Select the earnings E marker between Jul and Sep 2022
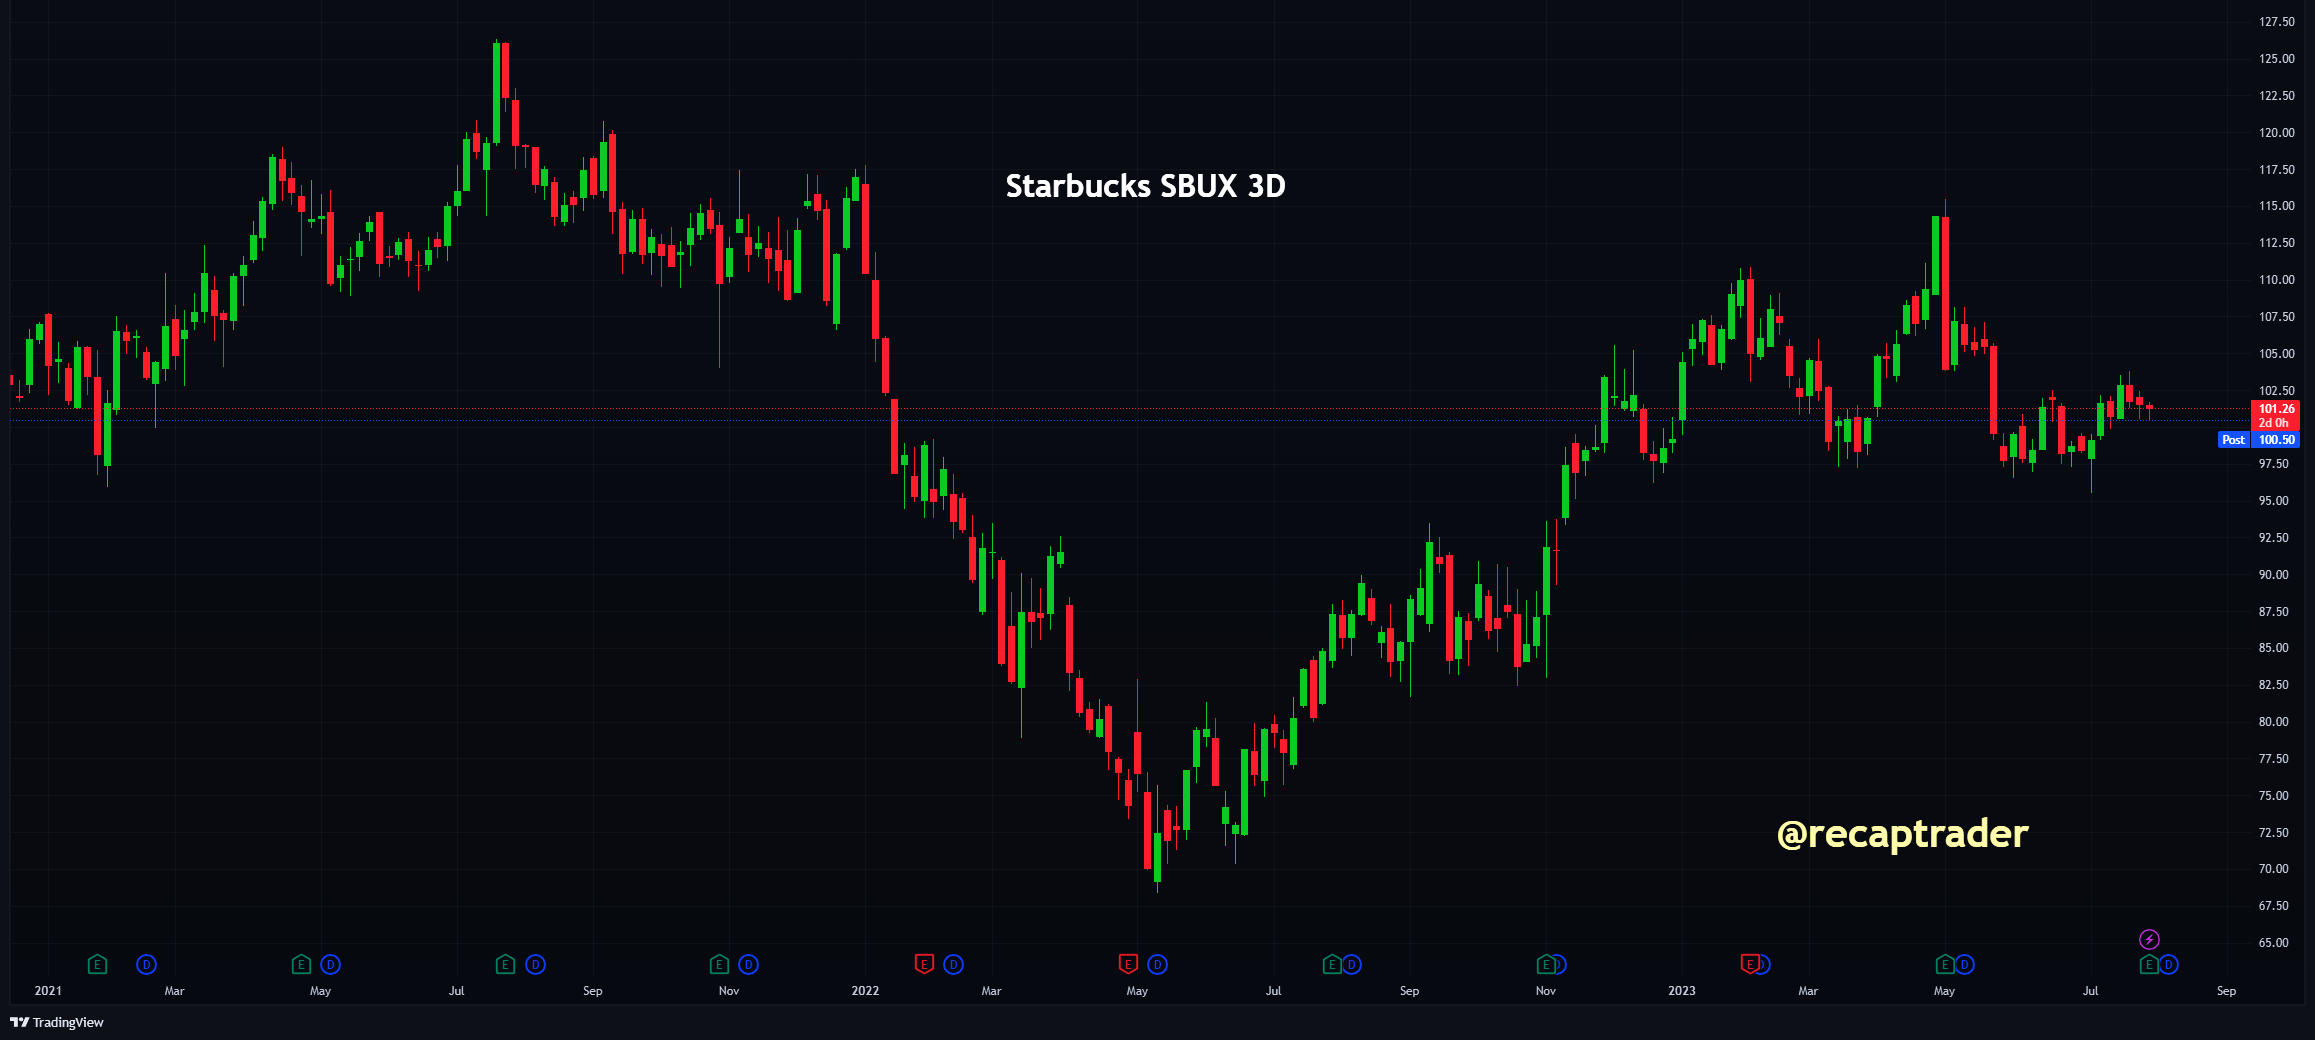Viewport: 2315px width, 1040px height. 1331,964
